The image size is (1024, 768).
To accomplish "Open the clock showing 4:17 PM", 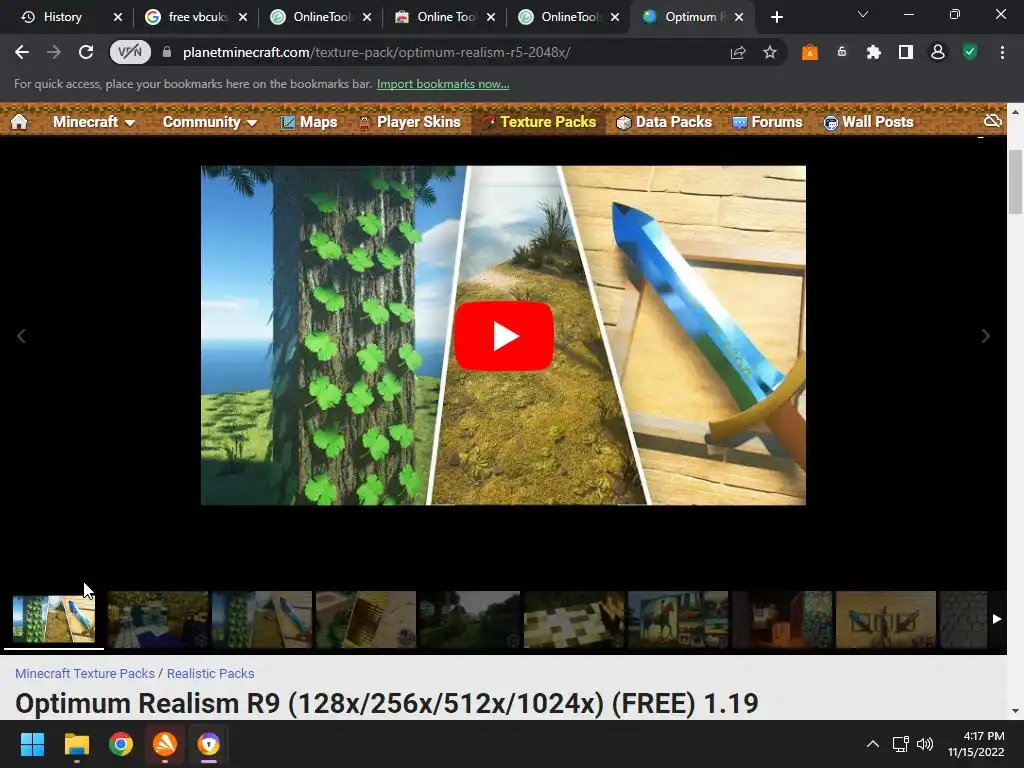I will 976,744.
